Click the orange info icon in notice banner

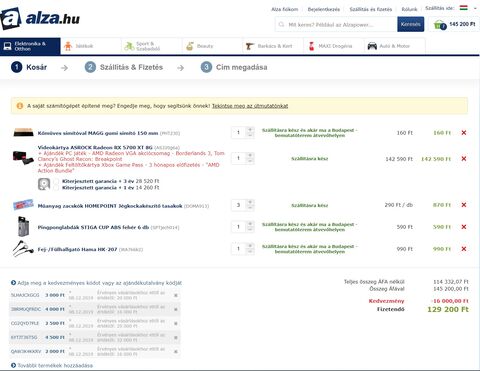point(20,106)
